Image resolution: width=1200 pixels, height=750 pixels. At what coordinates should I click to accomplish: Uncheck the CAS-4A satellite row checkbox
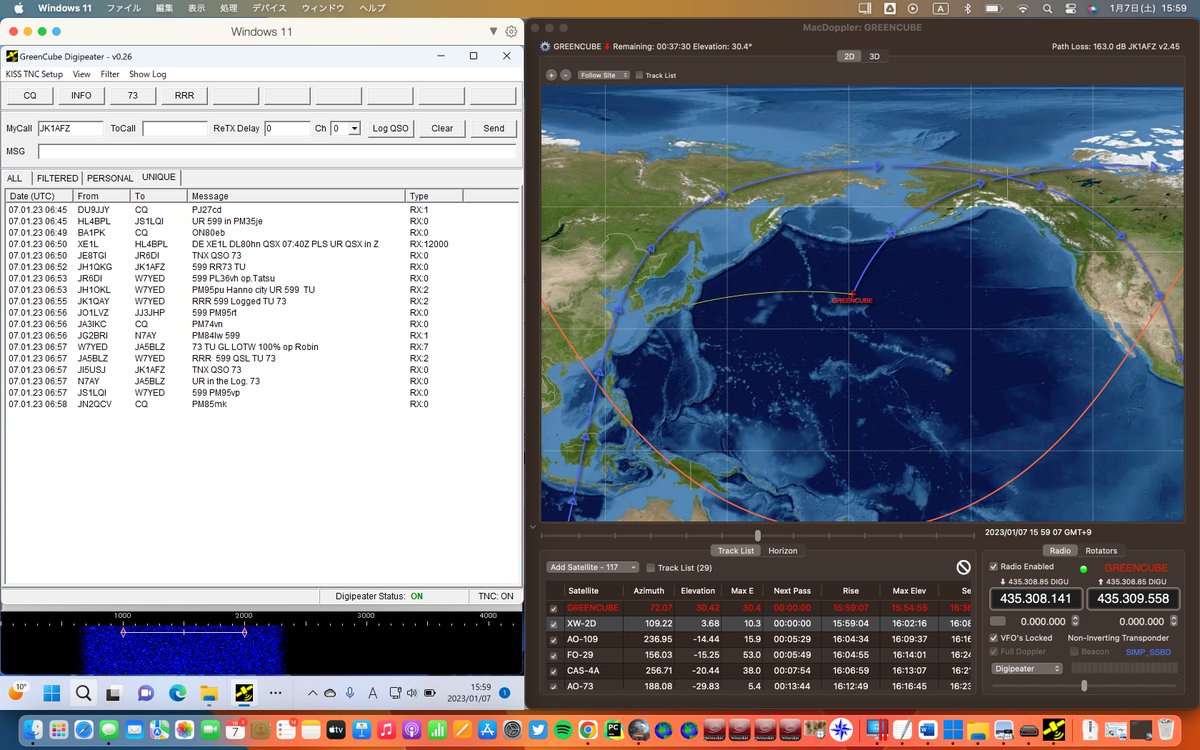553,671
